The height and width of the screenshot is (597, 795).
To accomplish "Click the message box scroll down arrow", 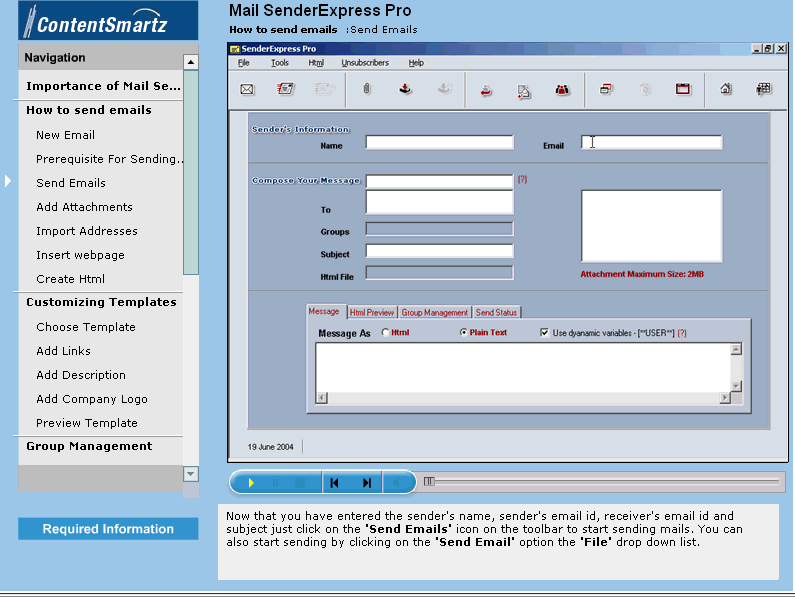I will point(736,387).
